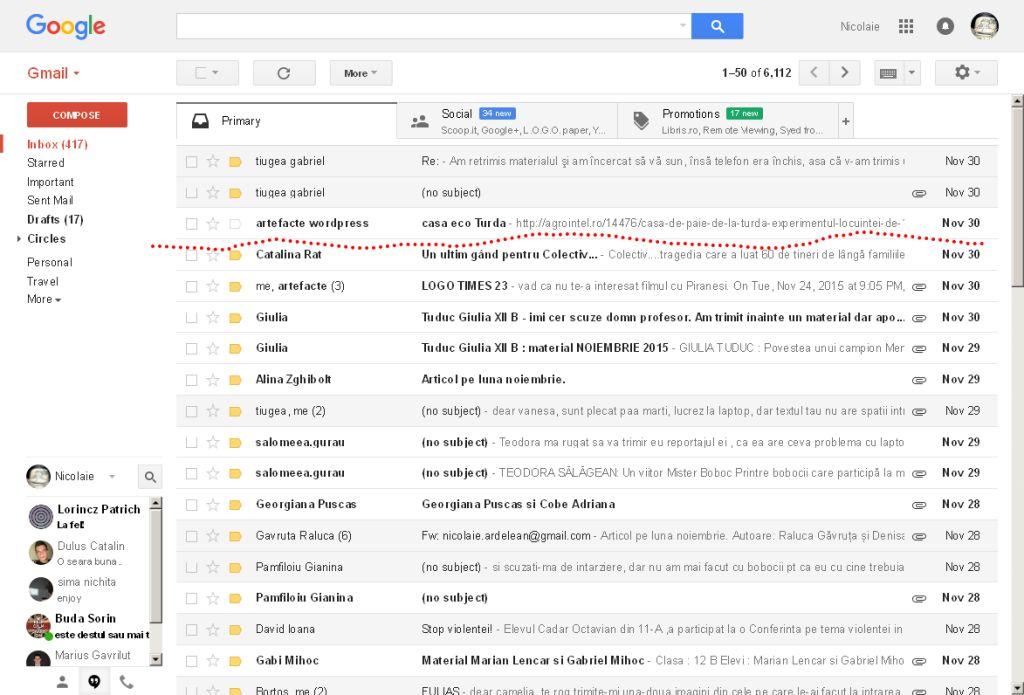Open the Drafts (17) folder

click(x=55, y=220)
